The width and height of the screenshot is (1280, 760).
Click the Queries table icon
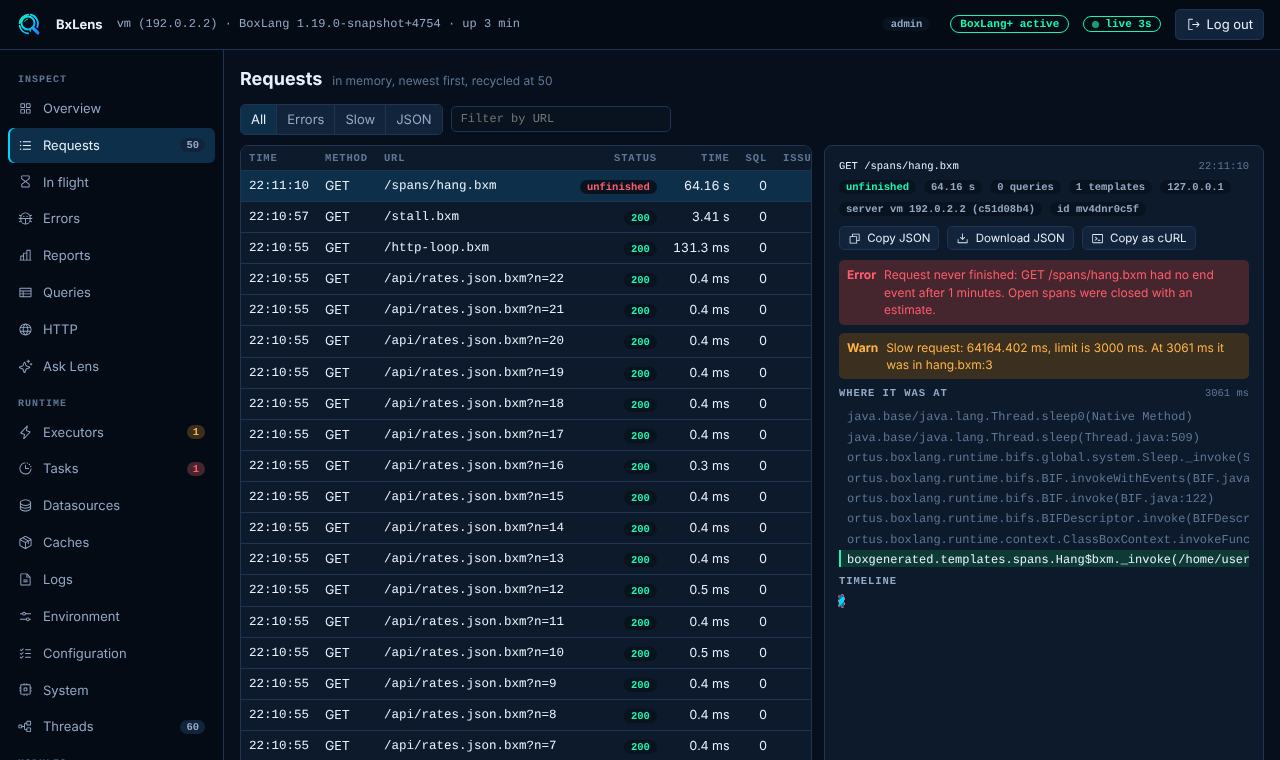(25, 292)
